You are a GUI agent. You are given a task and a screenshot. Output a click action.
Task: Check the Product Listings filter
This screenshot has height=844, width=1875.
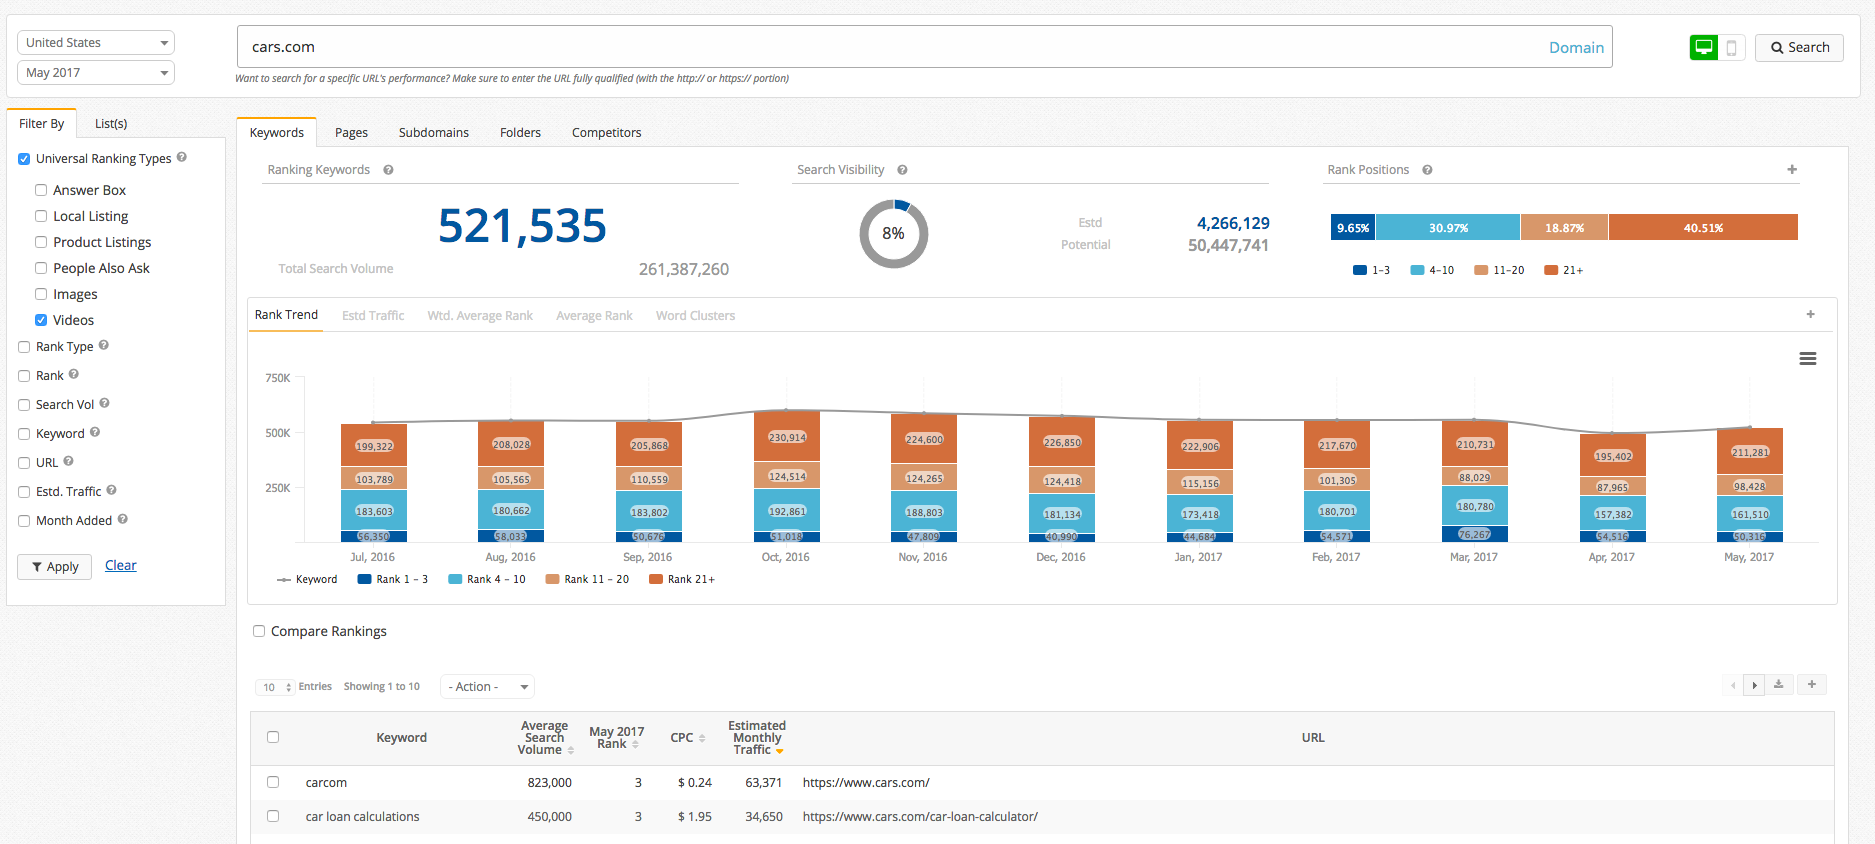coord(41,242)
